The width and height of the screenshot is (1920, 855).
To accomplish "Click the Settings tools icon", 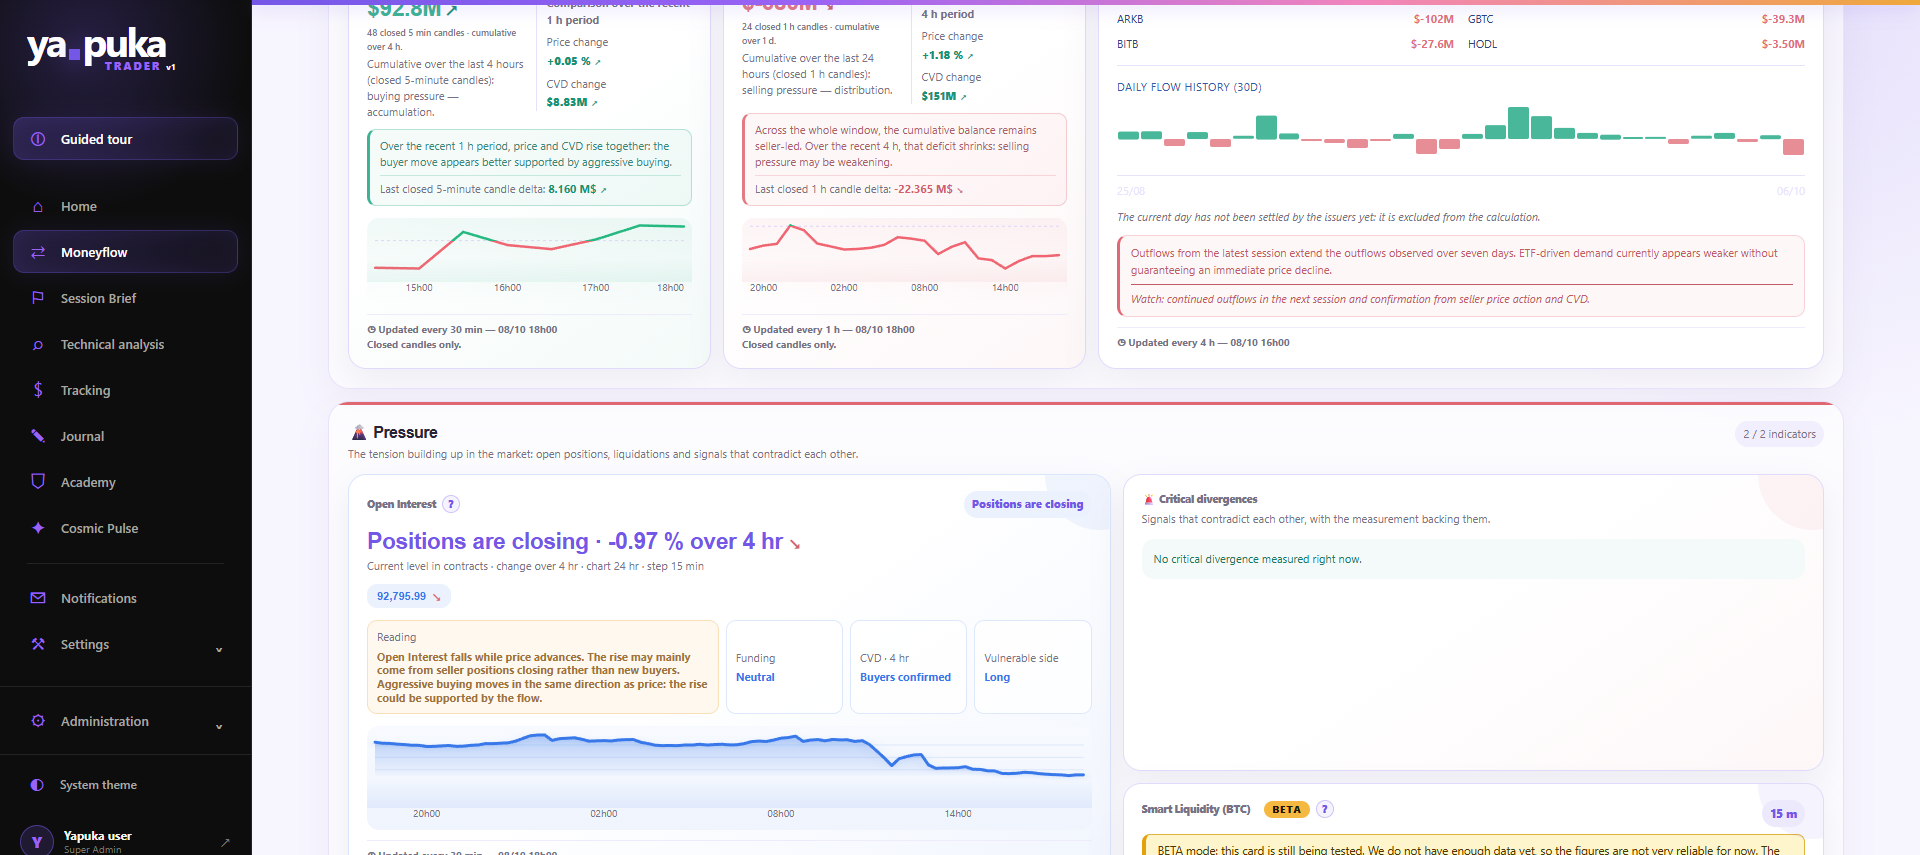I will [38, 644].
